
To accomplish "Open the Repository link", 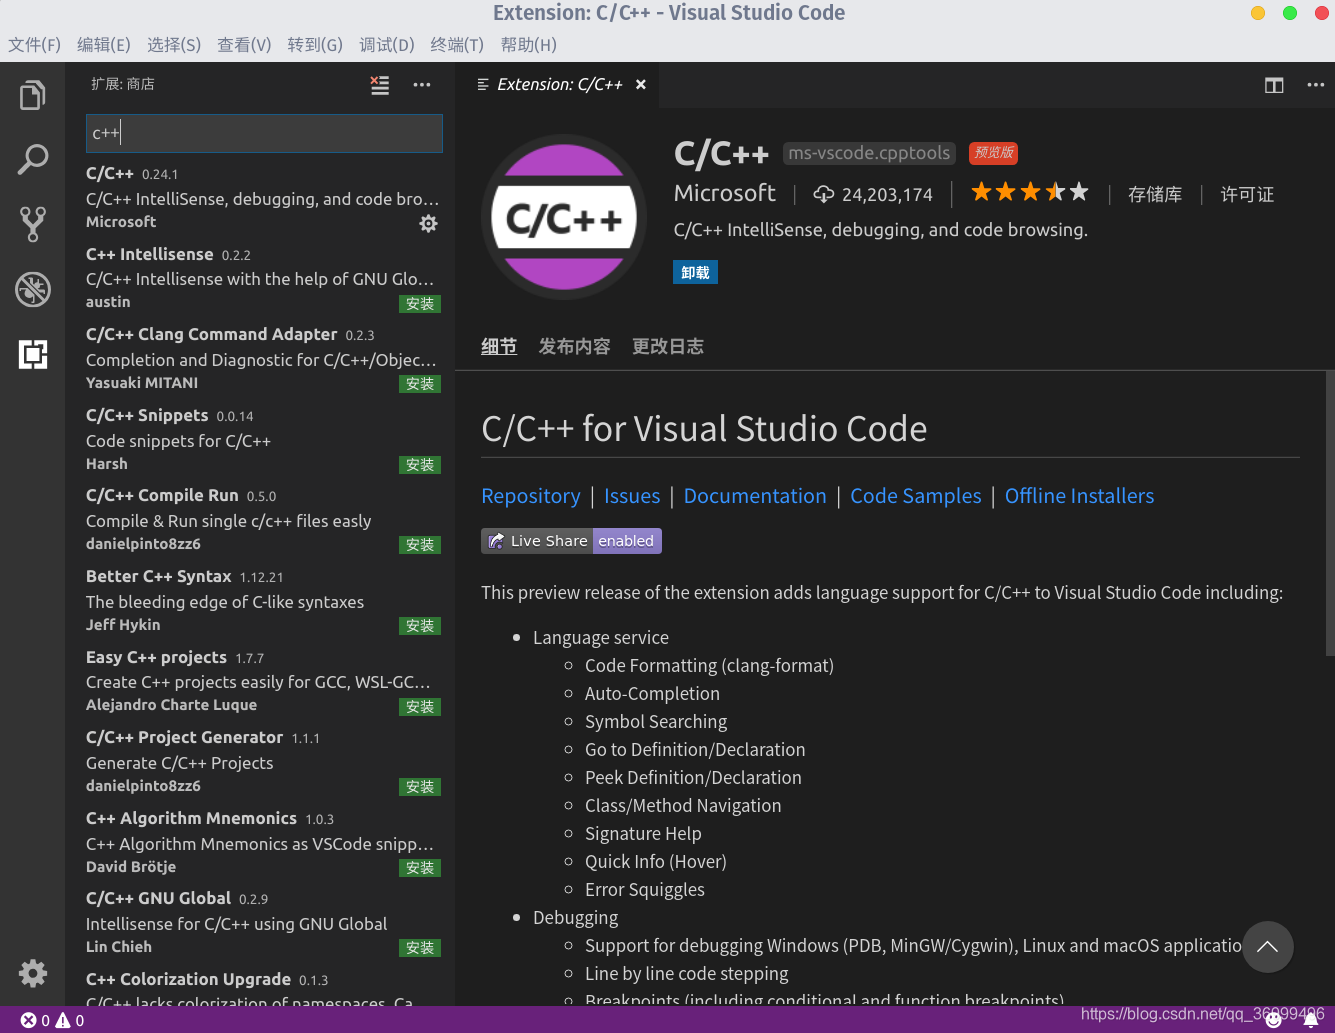I will 531,496.
